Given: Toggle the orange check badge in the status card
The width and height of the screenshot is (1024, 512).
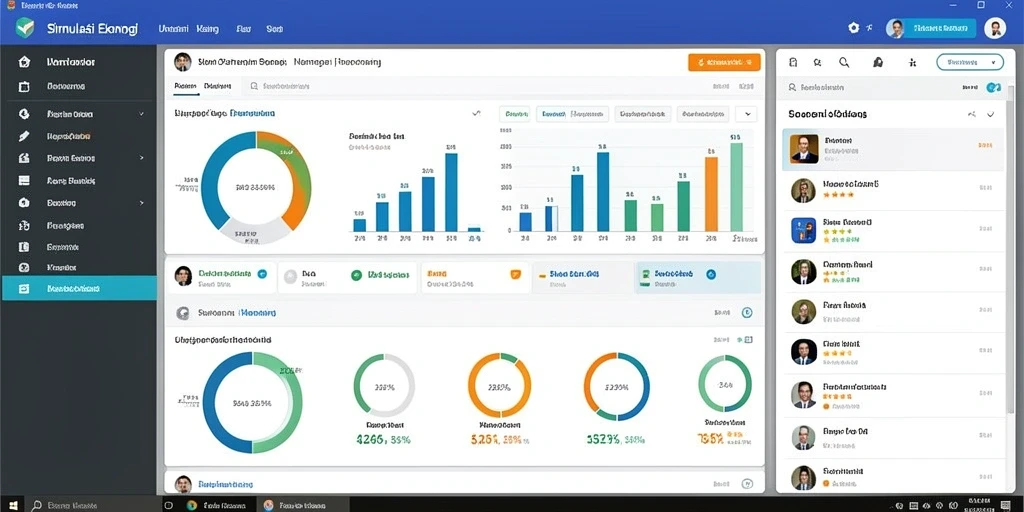Looking at the screenshot, I should [515, 275].
